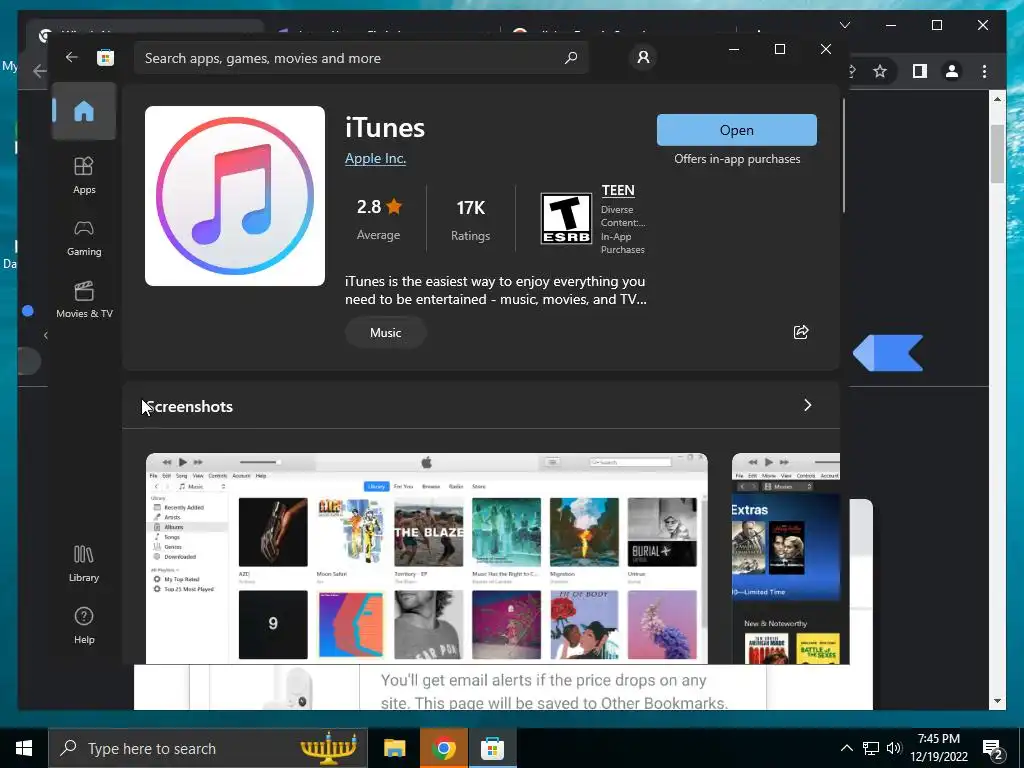Switch to Chrome on taskbar
The width and height of the screenshot is (1024, 768).
click(x=443, y=748)
